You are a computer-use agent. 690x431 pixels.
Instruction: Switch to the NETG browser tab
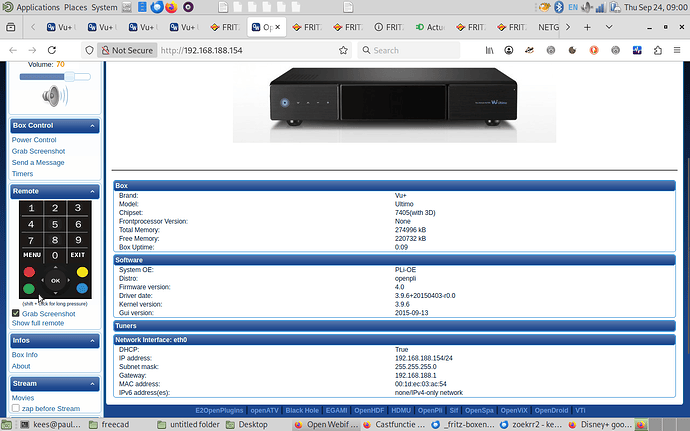point(548,27)
